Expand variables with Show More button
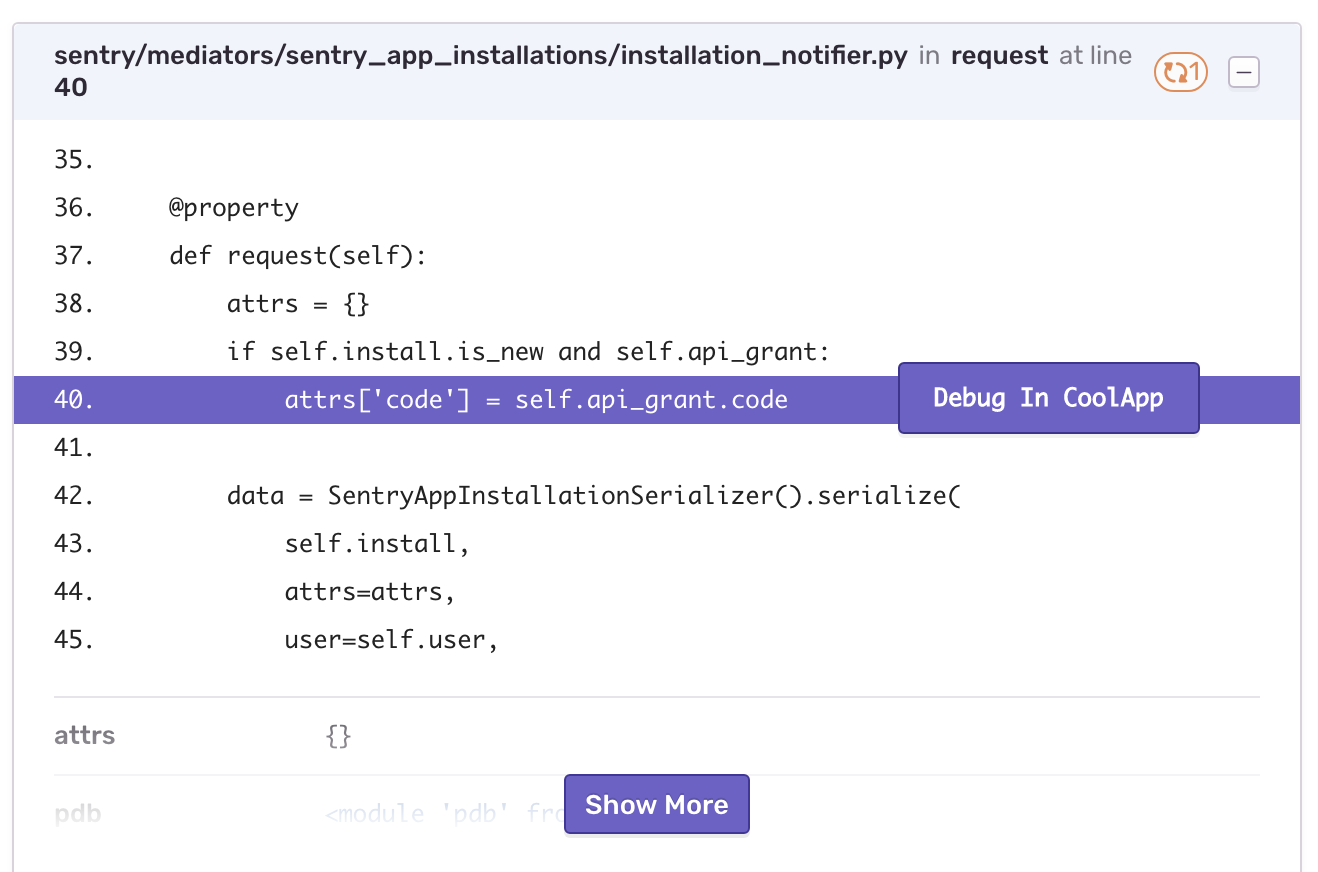Viewport: 1318px width, 872px height. click(656, 804)
